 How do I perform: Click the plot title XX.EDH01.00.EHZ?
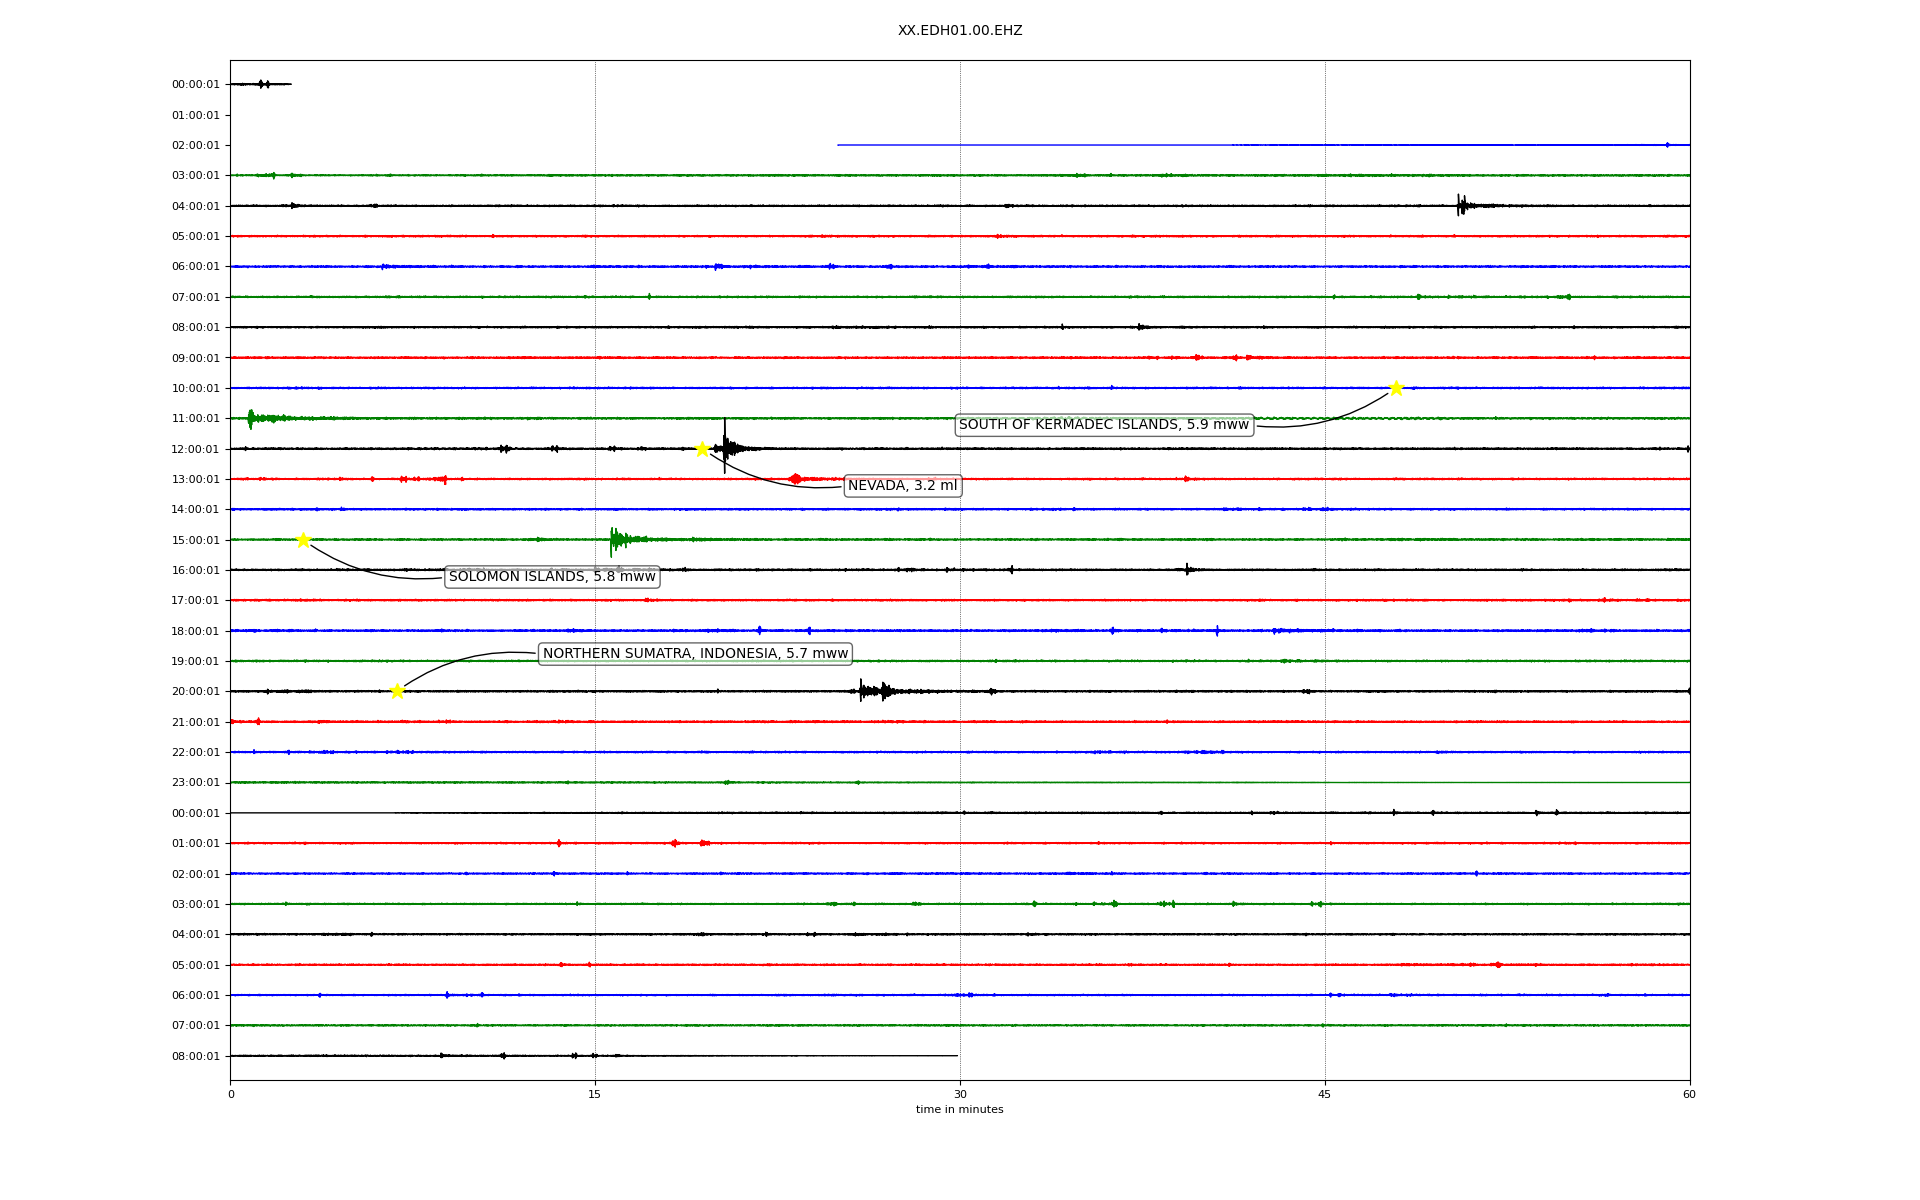pos(960,31)
